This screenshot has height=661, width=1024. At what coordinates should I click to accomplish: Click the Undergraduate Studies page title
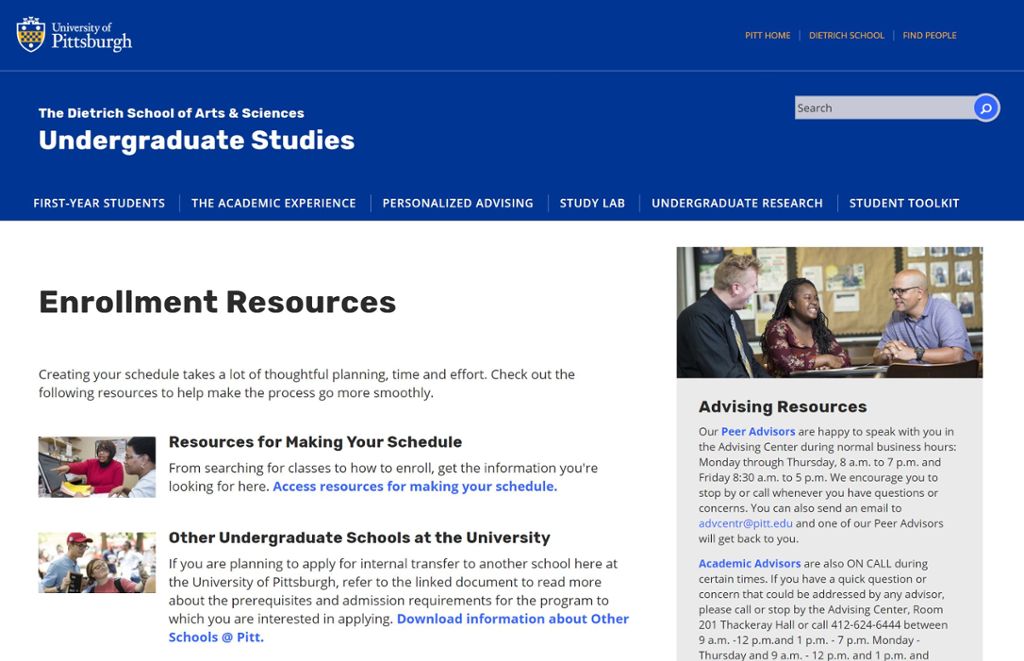(195, 141)
